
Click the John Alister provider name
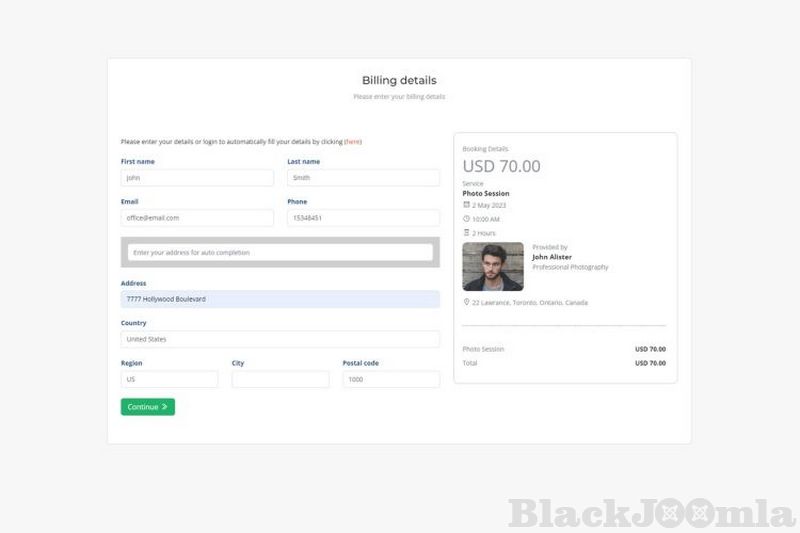[x=552, y=257]
